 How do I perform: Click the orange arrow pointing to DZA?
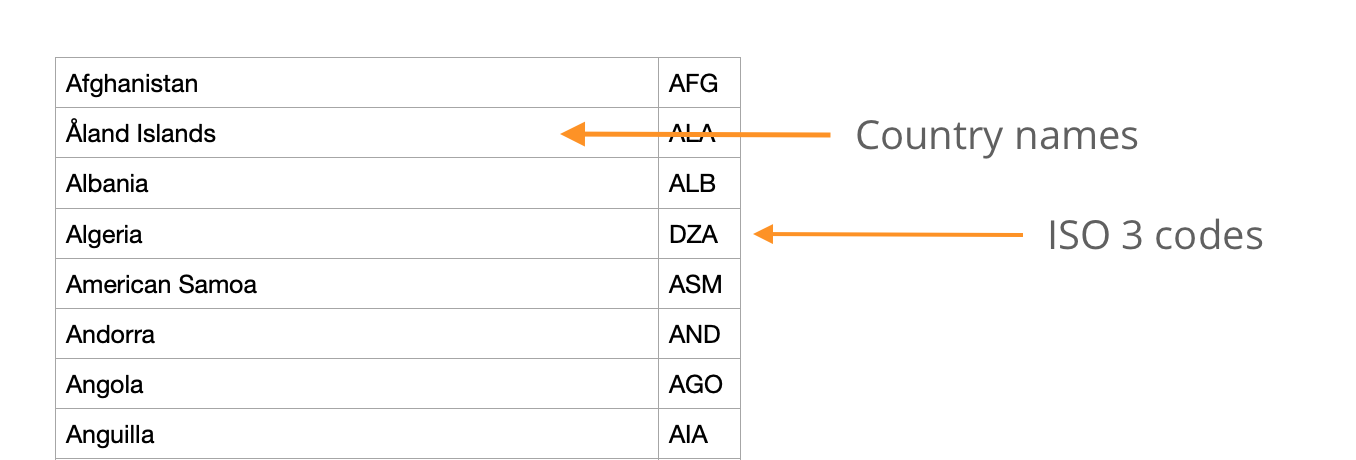click(888, 235)
